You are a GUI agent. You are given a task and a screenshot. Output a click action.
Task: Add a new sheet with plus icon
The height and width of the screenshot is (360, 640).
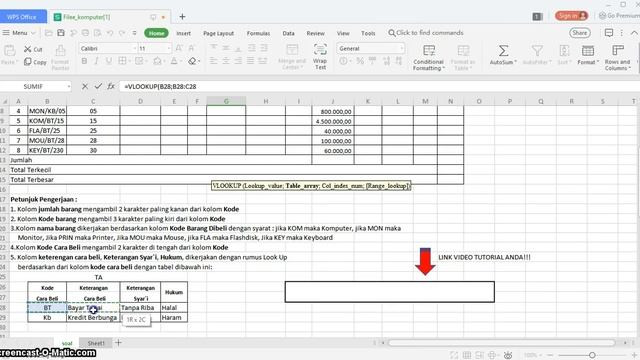(118, 343)
